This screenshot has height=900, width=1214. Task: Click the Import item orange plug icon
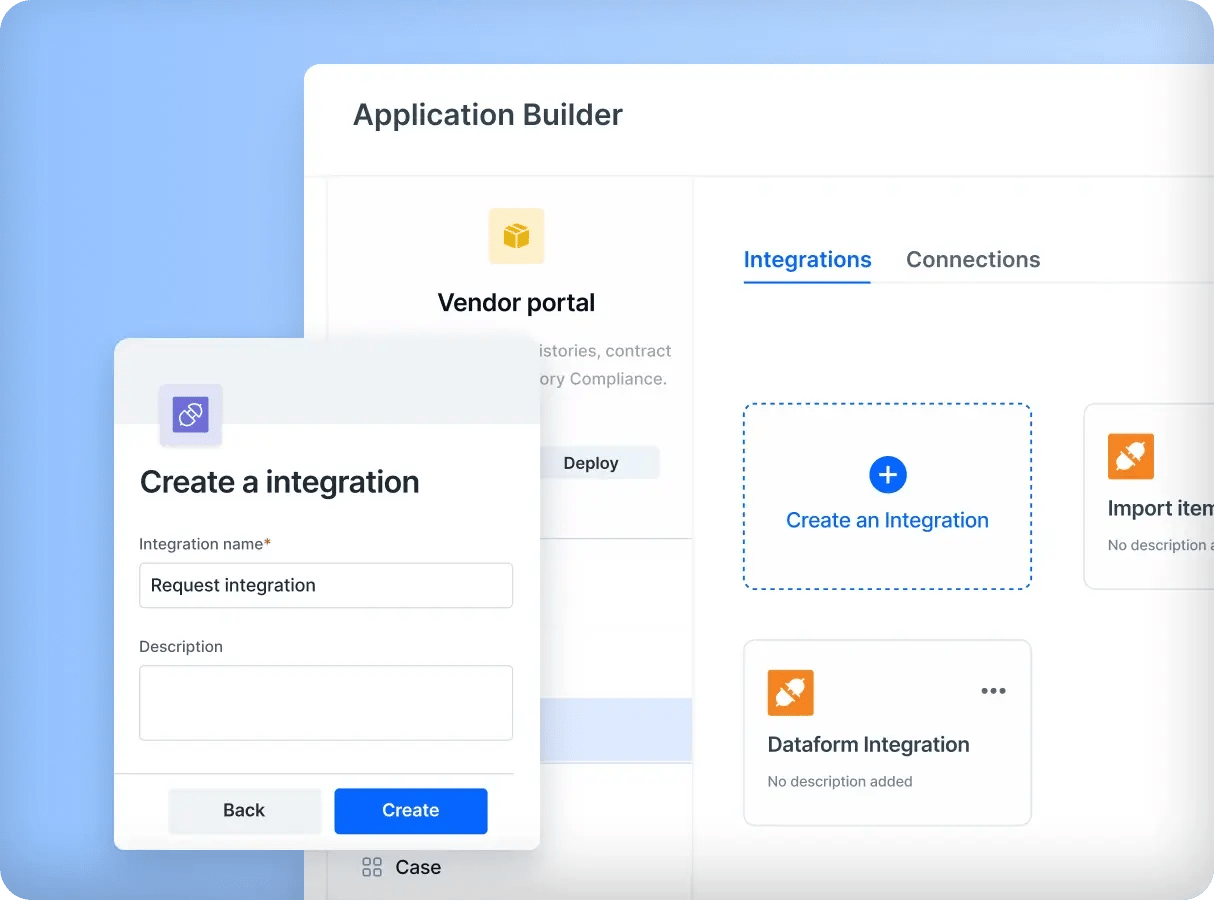[1130, 456]
